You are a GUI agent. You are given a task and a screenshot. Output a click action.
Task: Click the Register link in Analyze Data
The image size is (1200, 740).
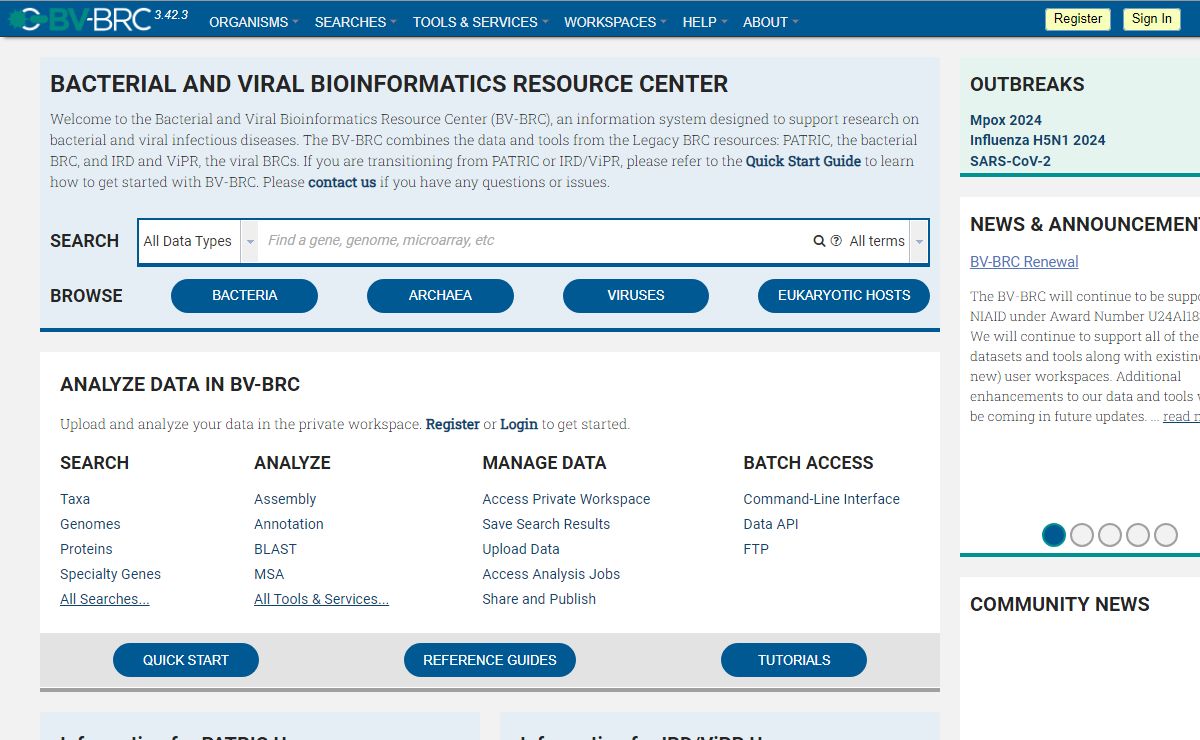coord(453,424)
